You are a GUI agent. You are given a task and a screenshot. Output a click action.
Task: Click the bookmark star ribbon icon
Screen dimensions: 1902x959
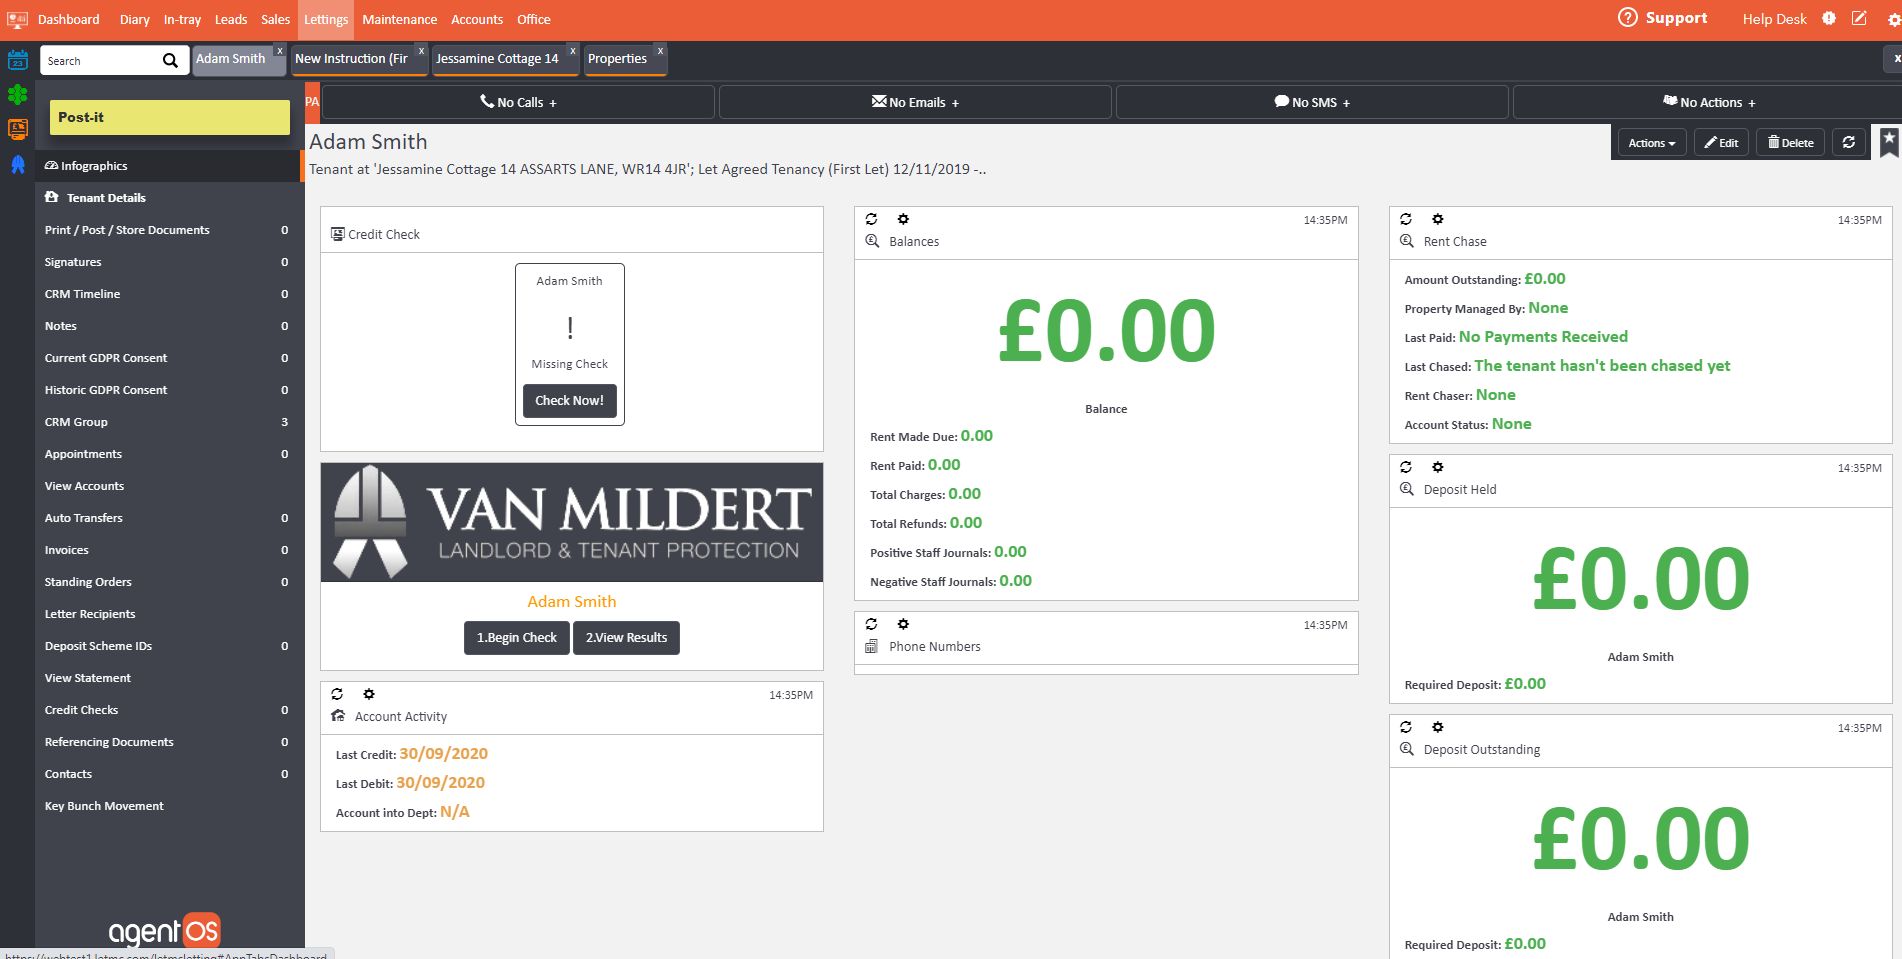[1888, 141]
